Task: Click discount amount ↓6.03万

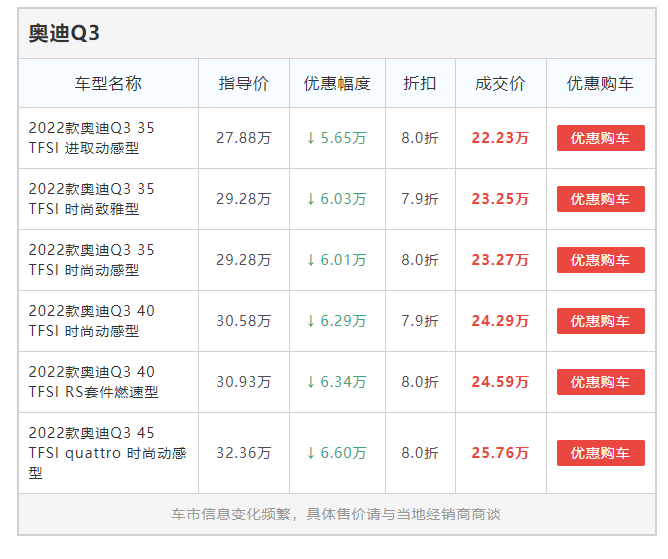Action: click(x=337, y=199)
